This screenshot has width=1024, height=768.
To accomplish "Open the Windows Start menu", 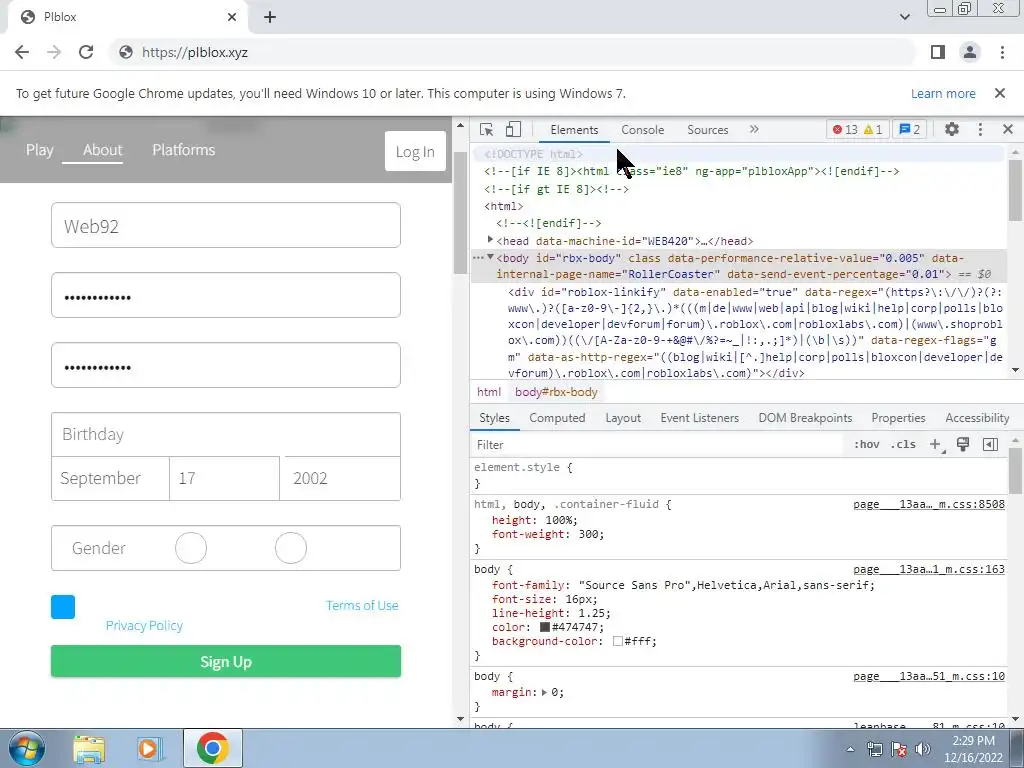I will click(26, 748).
